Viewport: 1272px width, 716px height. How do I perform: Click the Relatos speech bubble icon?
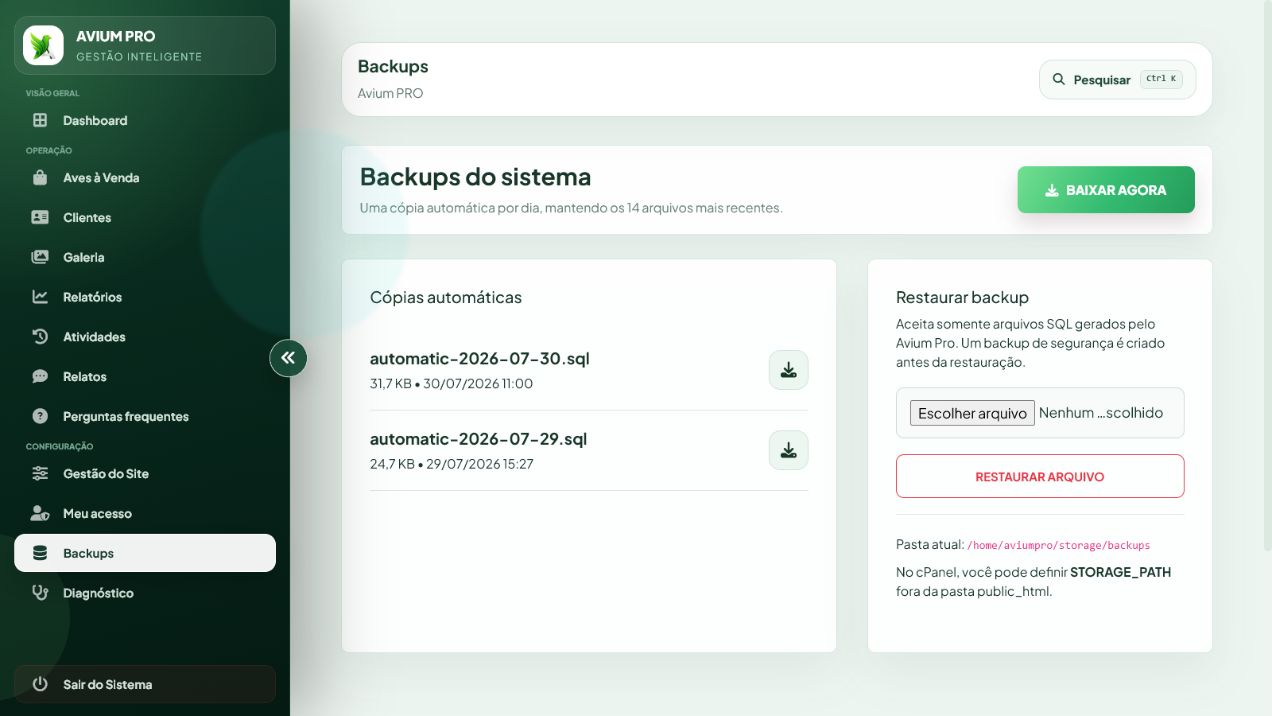pyautogui.click(x=40, y=377)
